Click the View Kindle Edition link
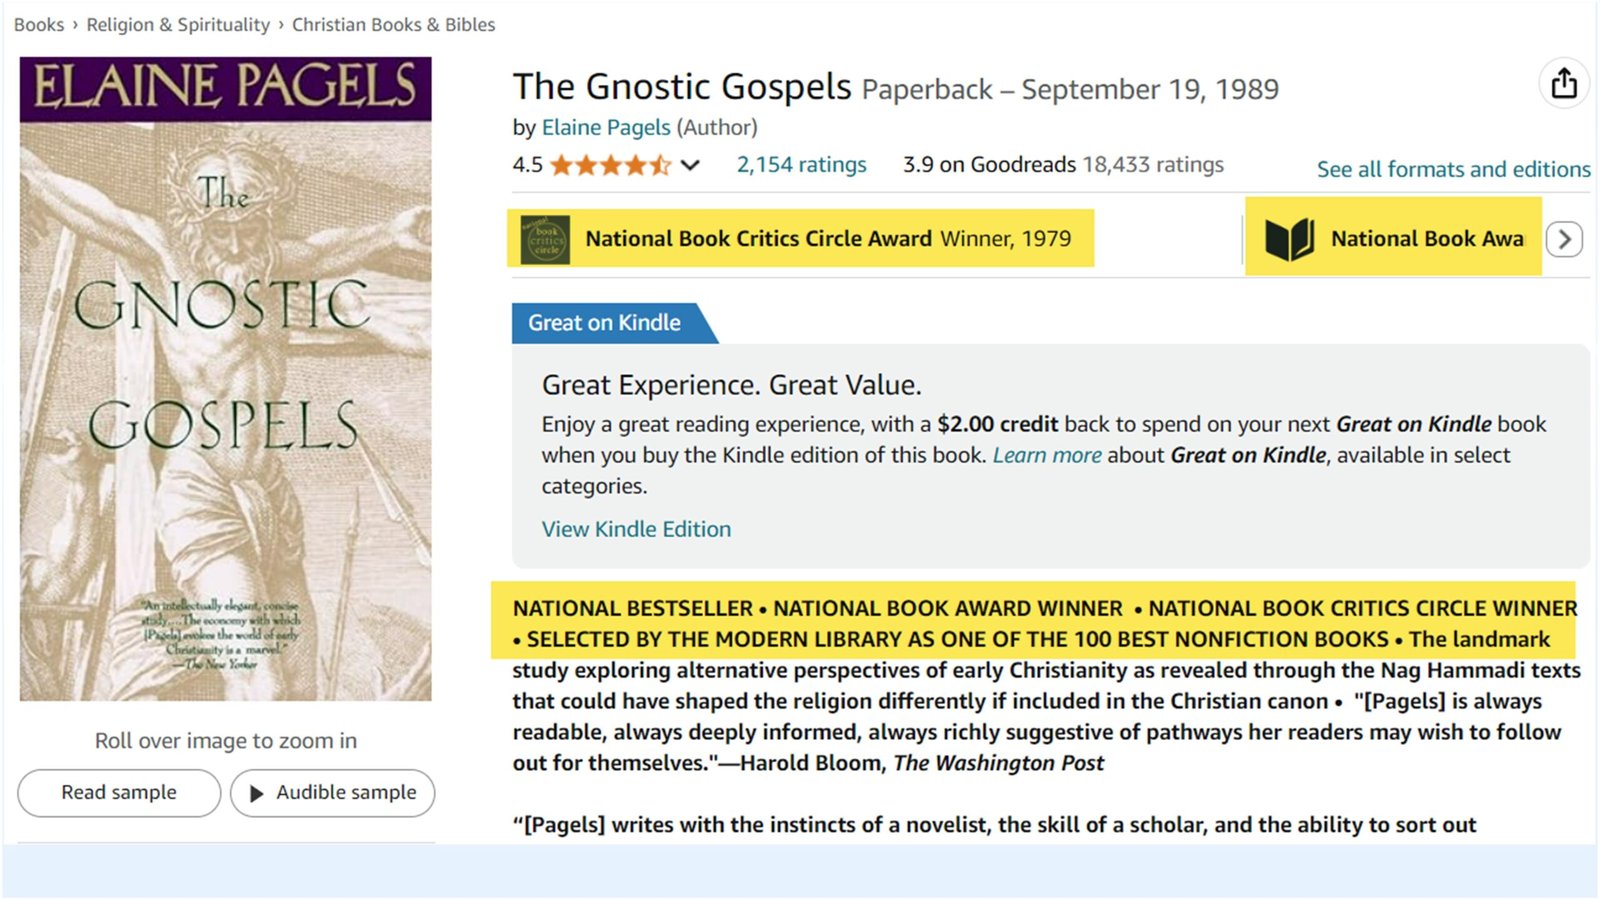This screenshot has height=900, width=1600. 636,529
